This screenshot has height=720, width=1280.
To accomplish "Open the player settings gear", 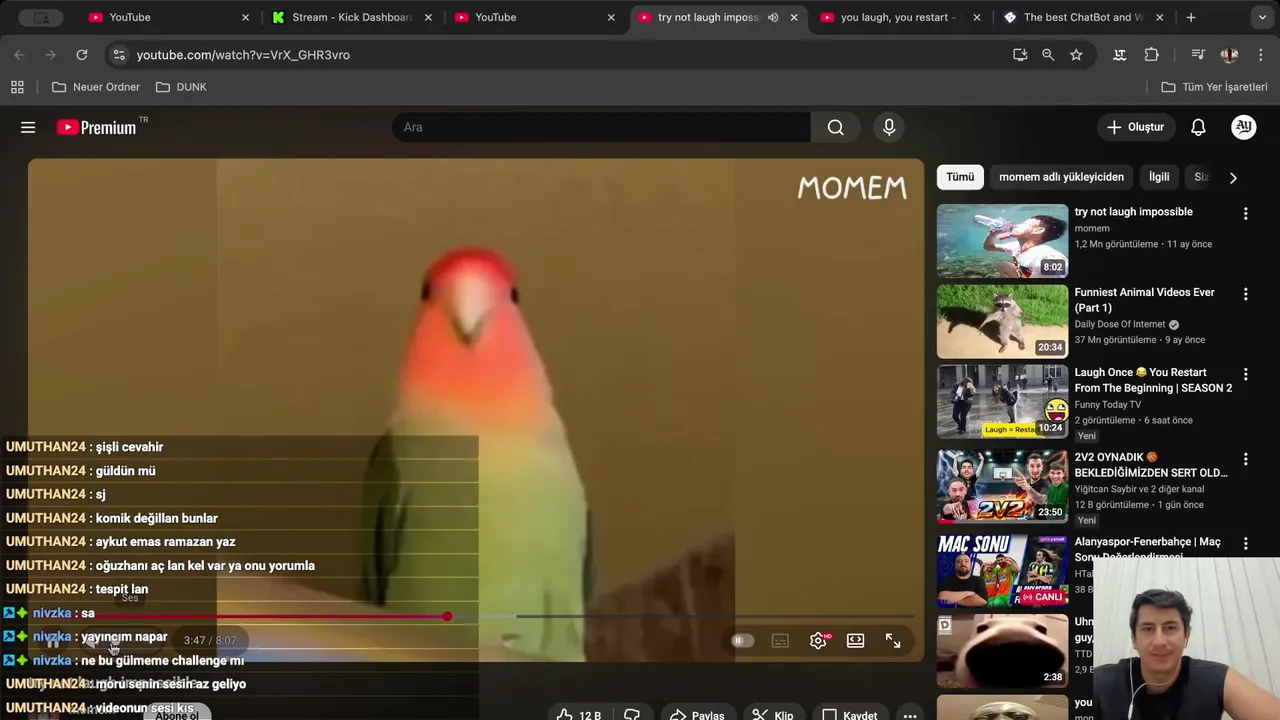I will tap(818, 641).
